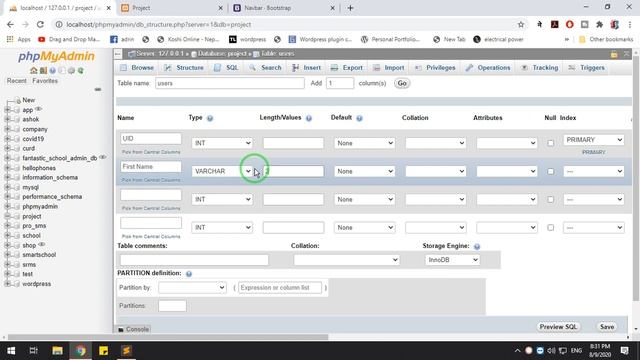
Task: Open the Operations tab
Action: coord(488,68)
